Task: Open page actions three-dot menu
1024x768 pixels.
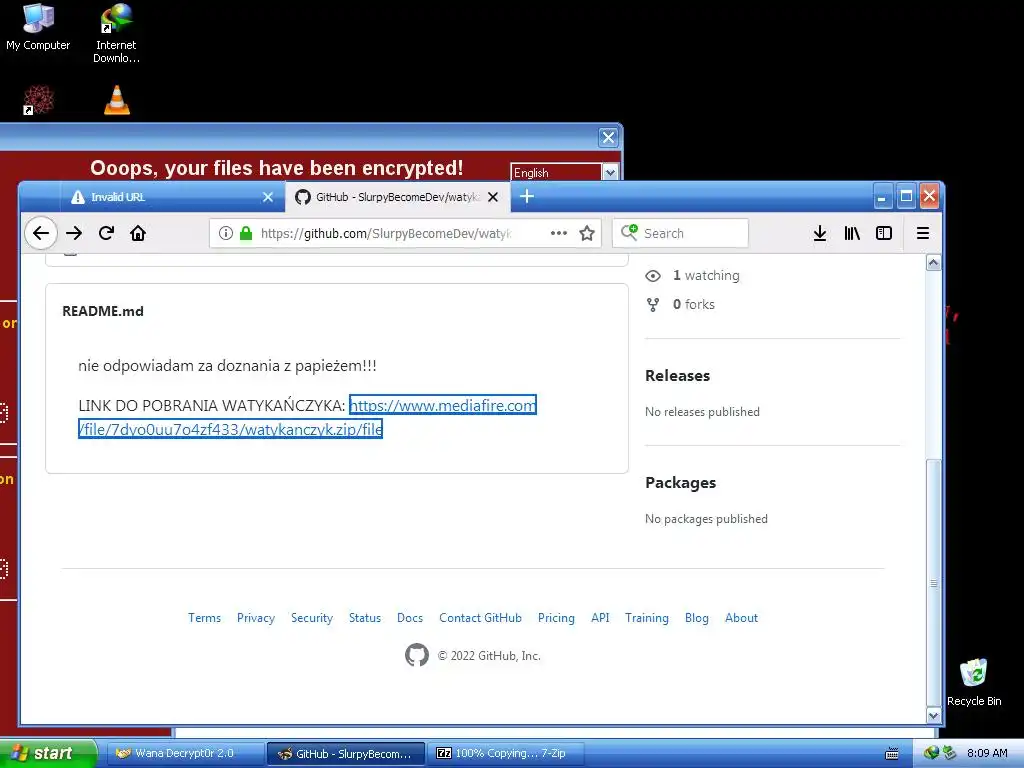Action: [558, 233]
